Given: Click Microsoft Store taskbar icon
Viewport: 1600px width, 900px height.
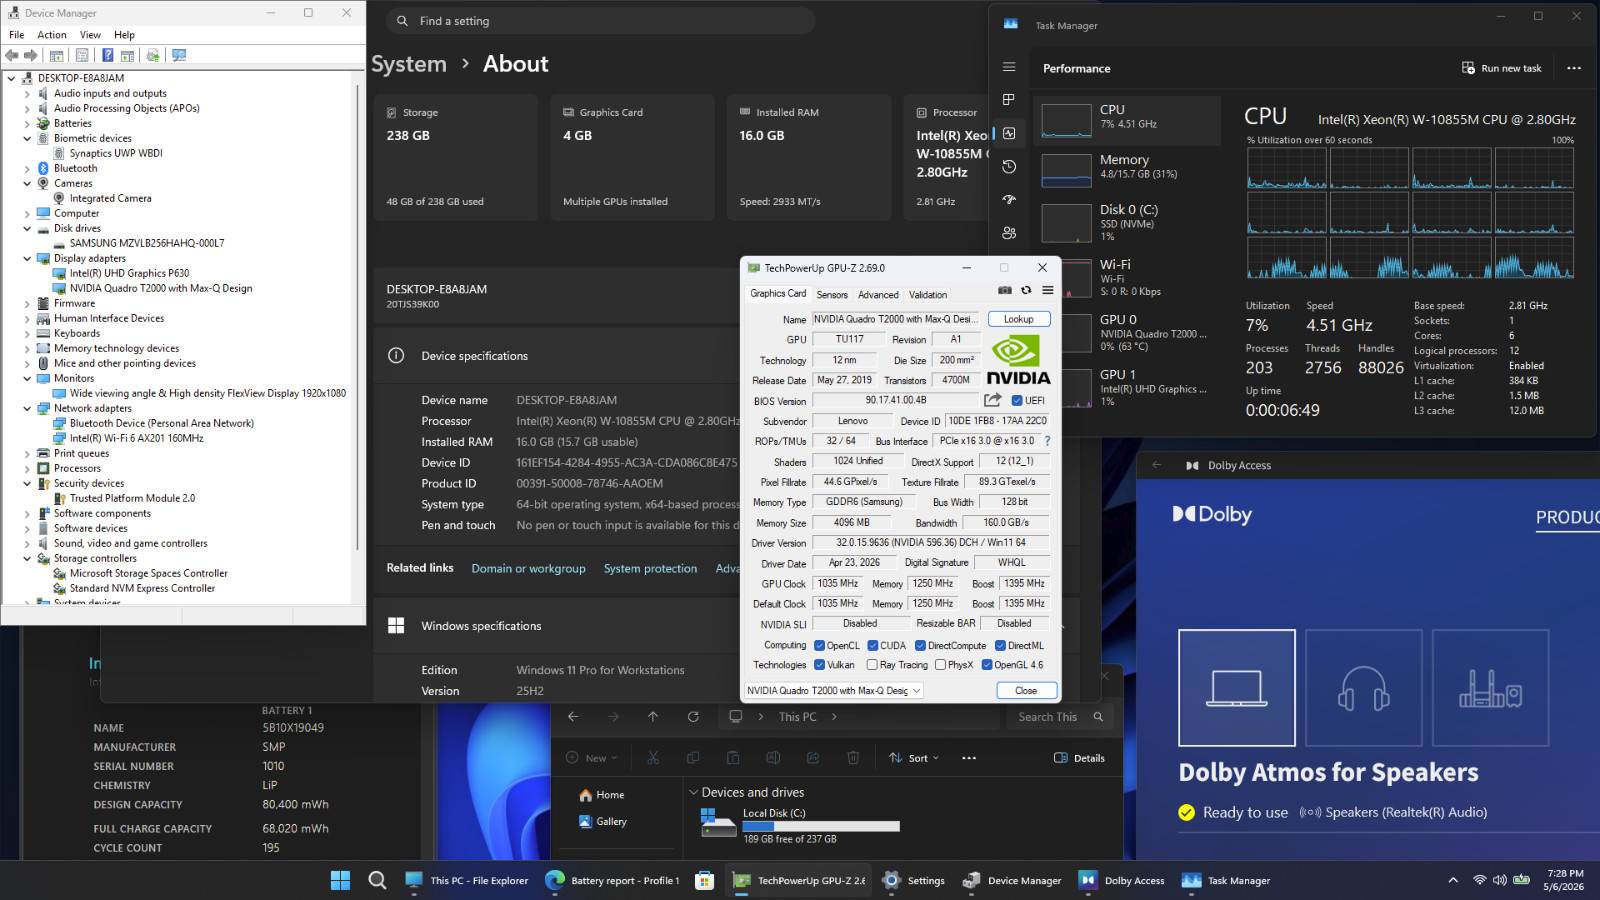Looking at the screenshot, I should tap(705, 880).
